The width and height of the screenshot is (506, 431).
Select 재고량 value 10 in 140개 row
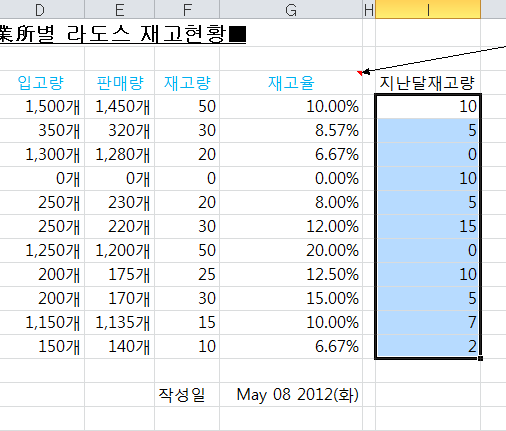[x=187, y=347]
